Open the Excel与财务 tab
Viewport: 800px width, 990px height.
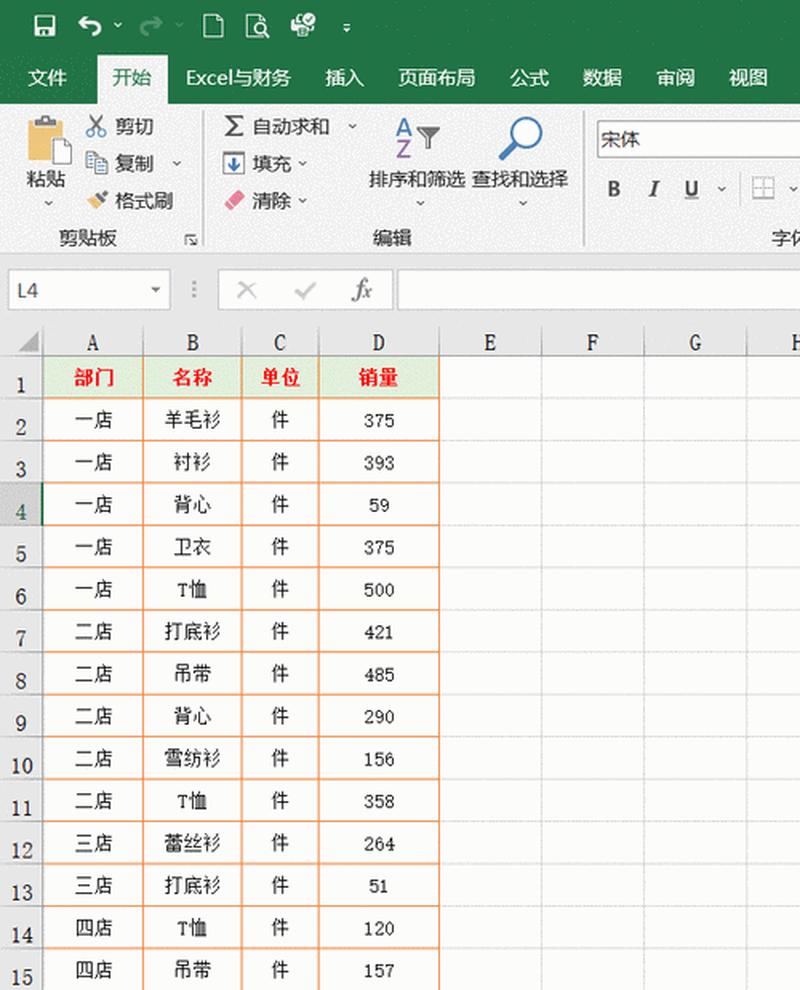click(238, 78)
